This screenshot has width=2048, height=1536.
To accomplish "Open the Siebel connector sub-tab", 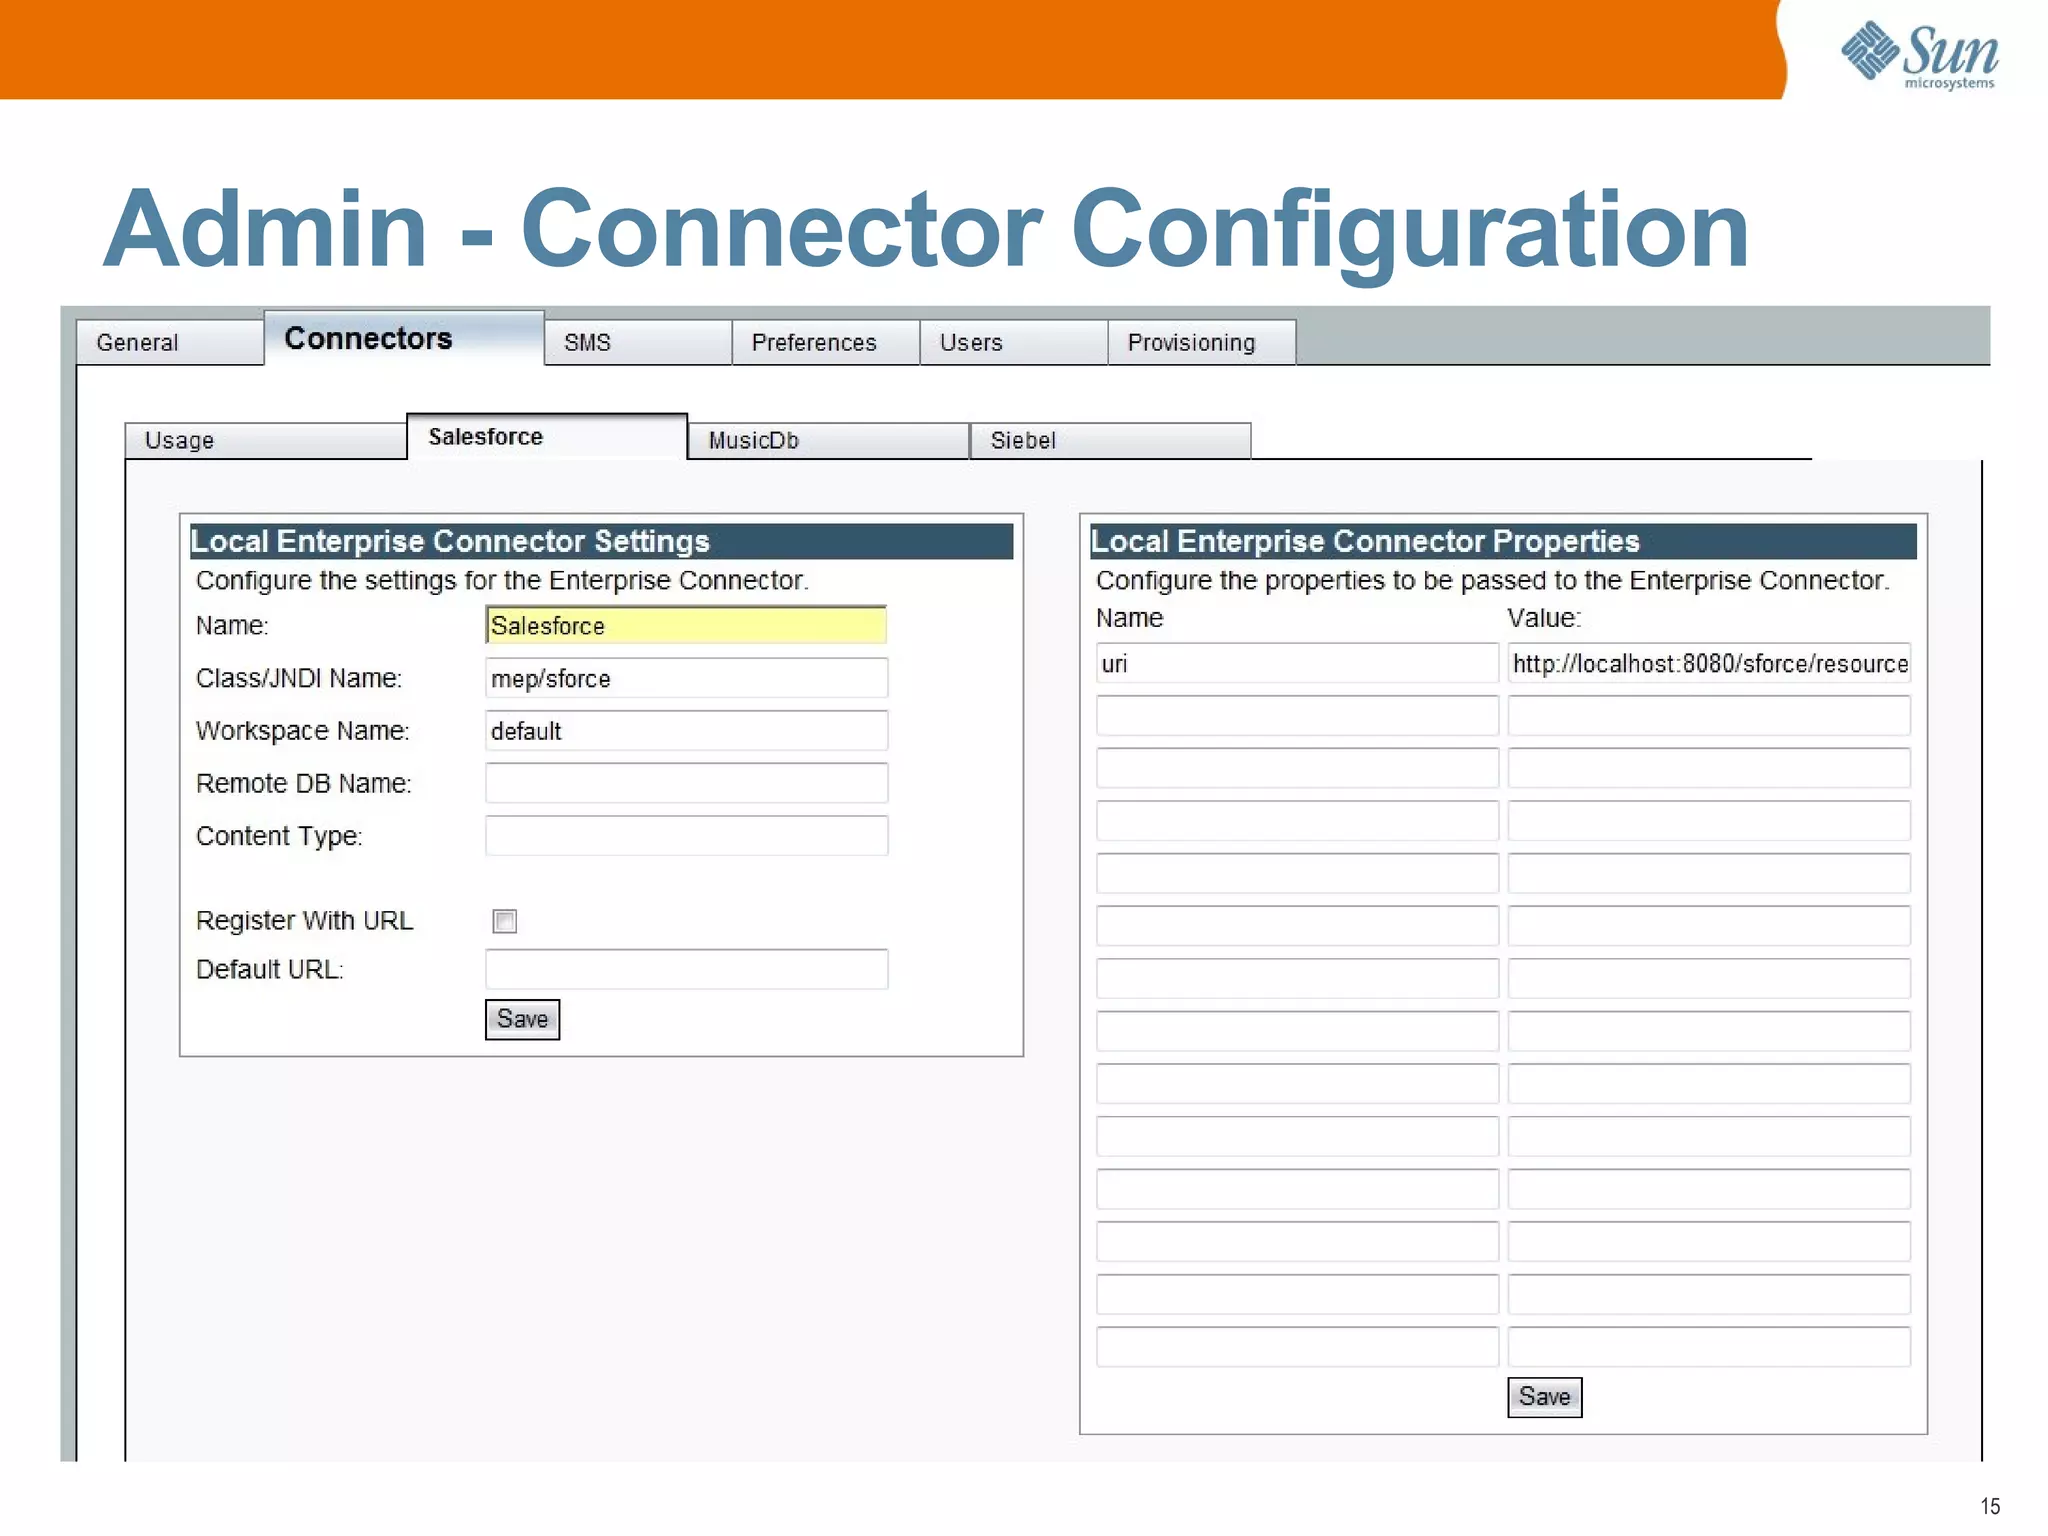I will coord(1111,440).
